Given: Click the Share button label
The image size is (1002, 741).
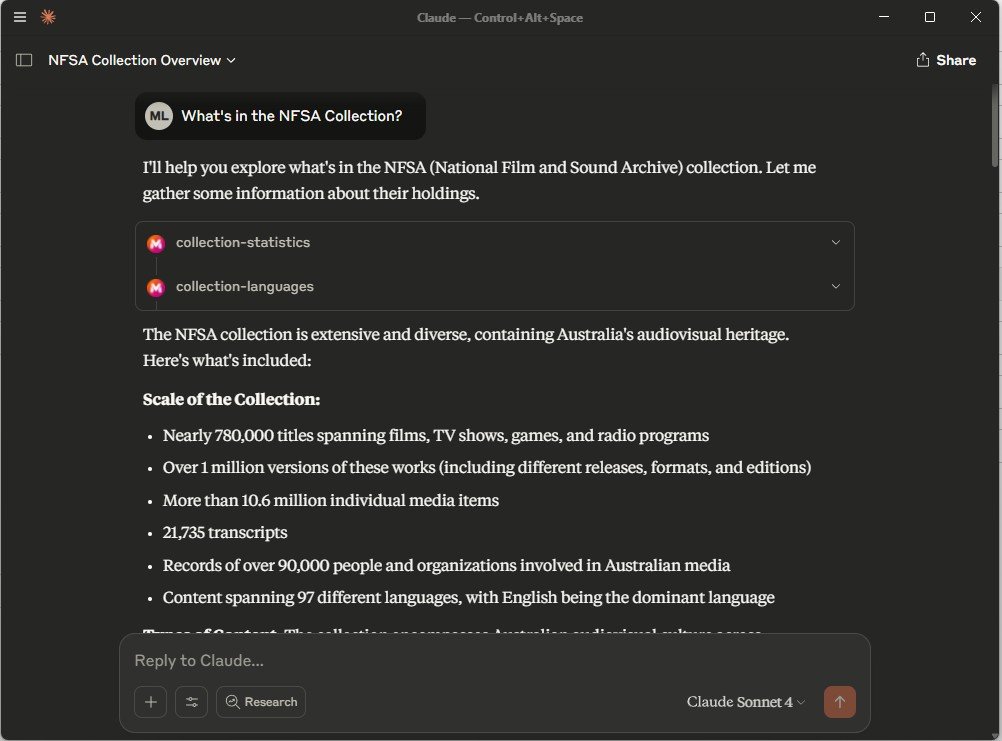Looking at the screenshot, I should (956, 60).
